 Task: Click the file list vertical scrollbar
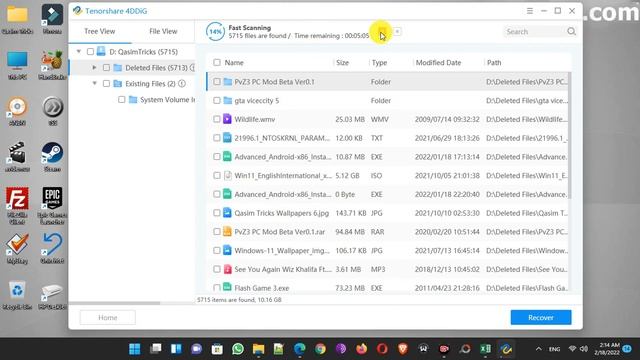pyautogui.click(x=569, y=136)
